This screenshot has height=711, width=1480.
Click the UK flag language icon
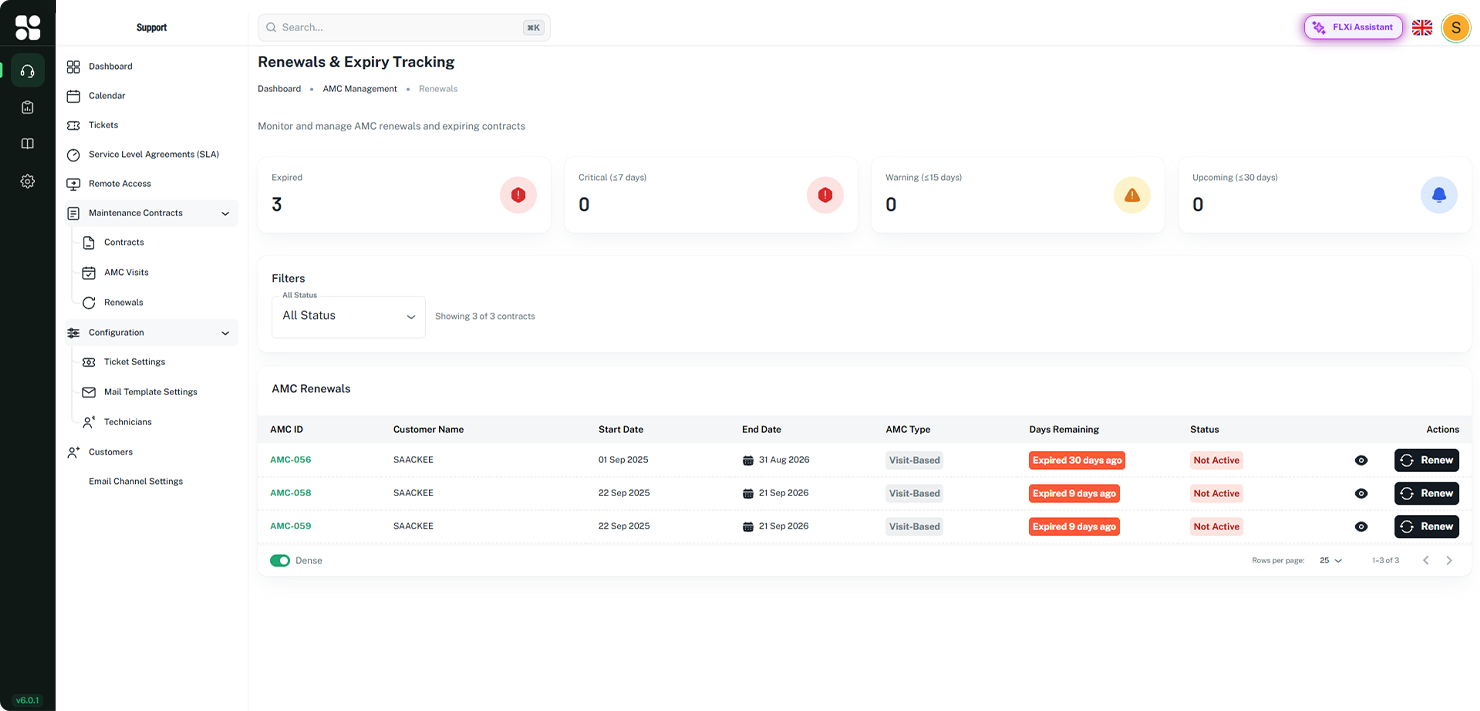point(1422,28)
